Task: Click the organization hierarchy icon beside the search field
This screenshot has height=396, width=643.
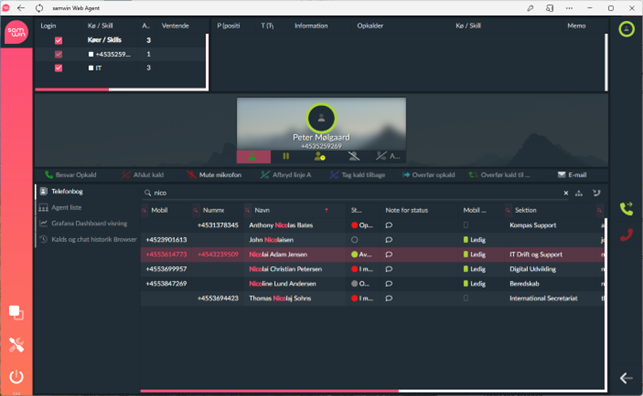Action: tap(579, 193)
